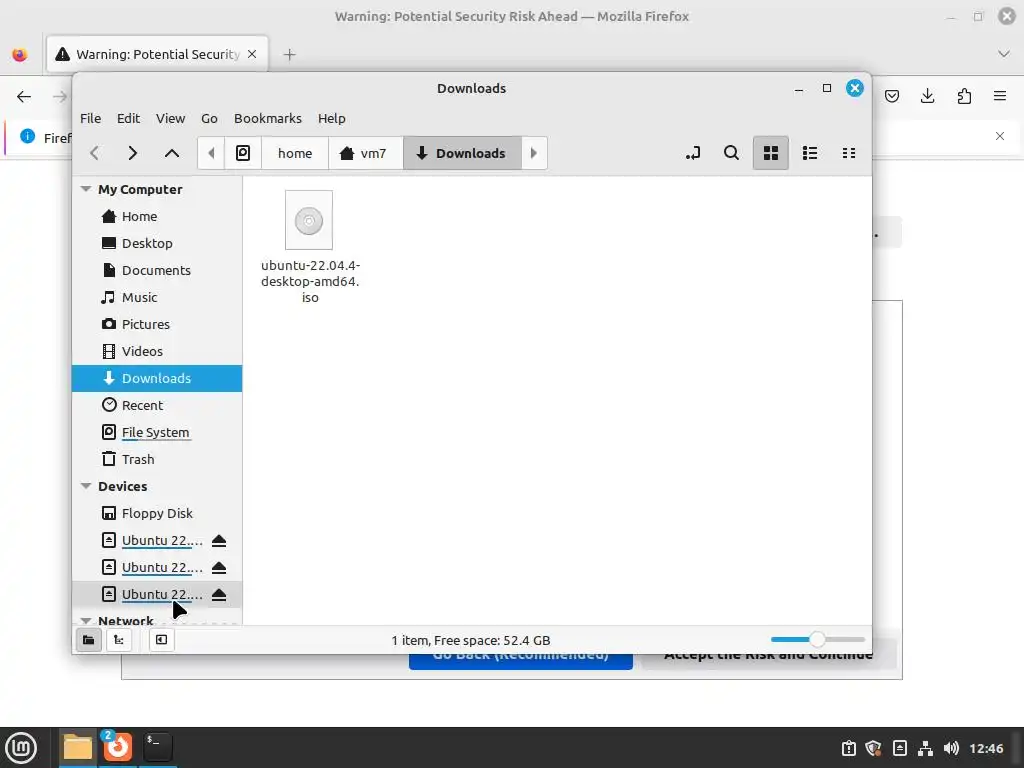1024x768 pixels.
Task: Go back in Downloads file manager history
Action: (95, 153)
